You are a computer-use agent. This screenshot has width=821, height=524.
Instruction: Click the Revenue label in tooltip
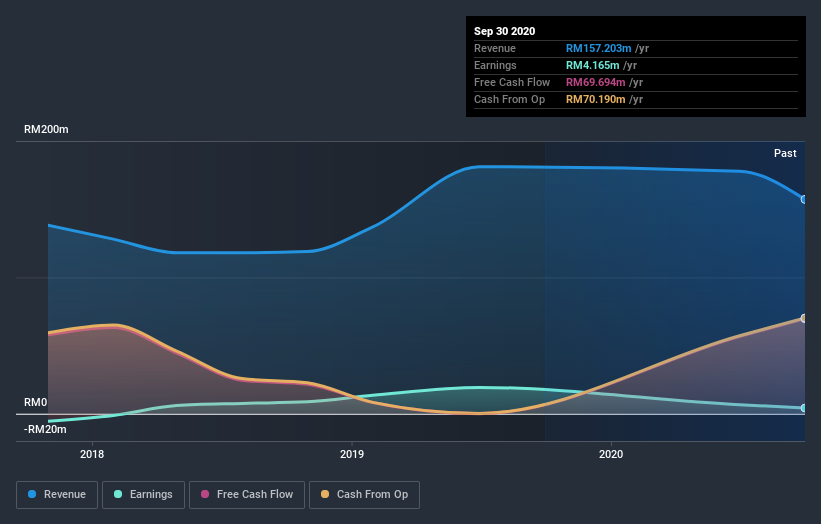tap(495, 48)
